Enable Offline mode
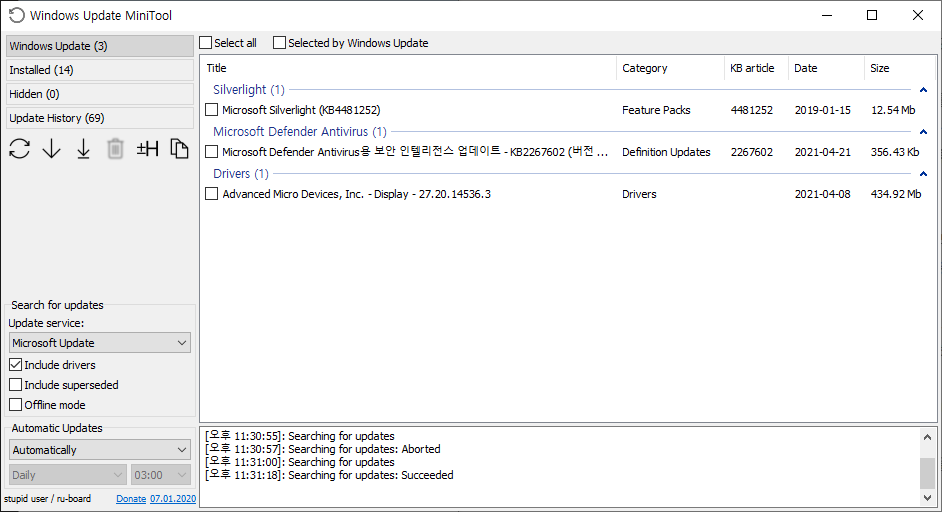Viewport: 942px width, 512px height. click(16, 405)
